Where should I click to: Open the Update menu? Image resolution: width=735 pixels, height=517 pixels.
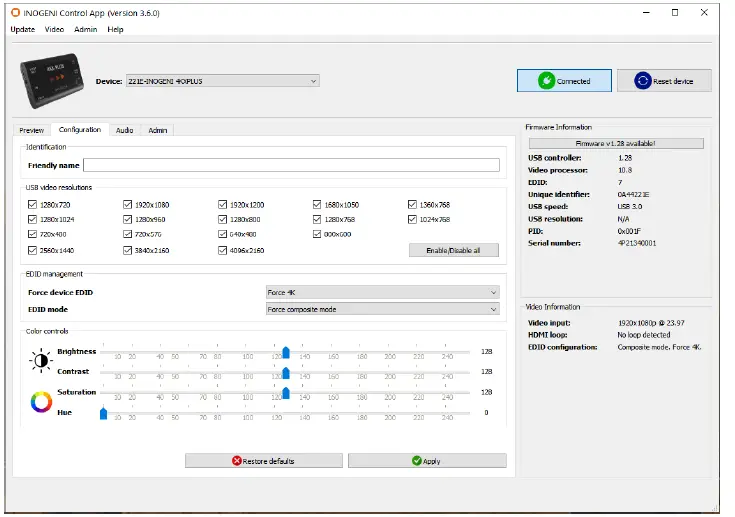22,29
